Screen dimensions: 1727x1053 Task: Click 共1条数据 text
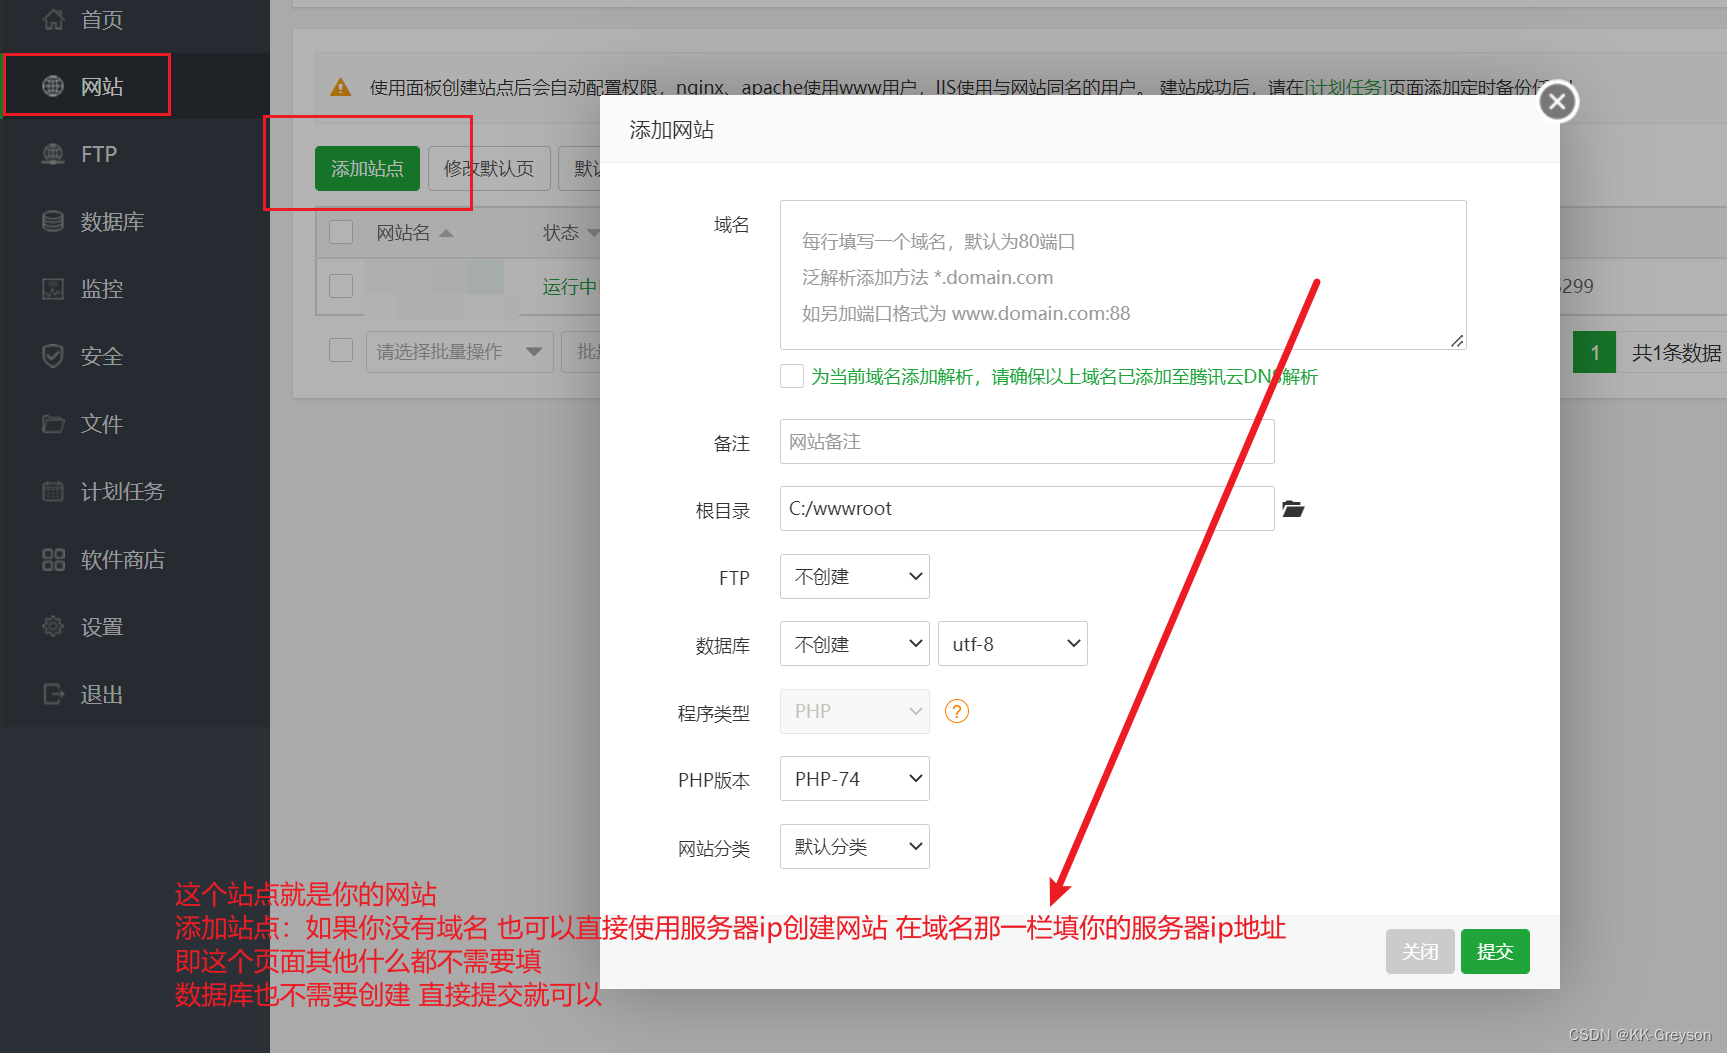pos(1676,352)
